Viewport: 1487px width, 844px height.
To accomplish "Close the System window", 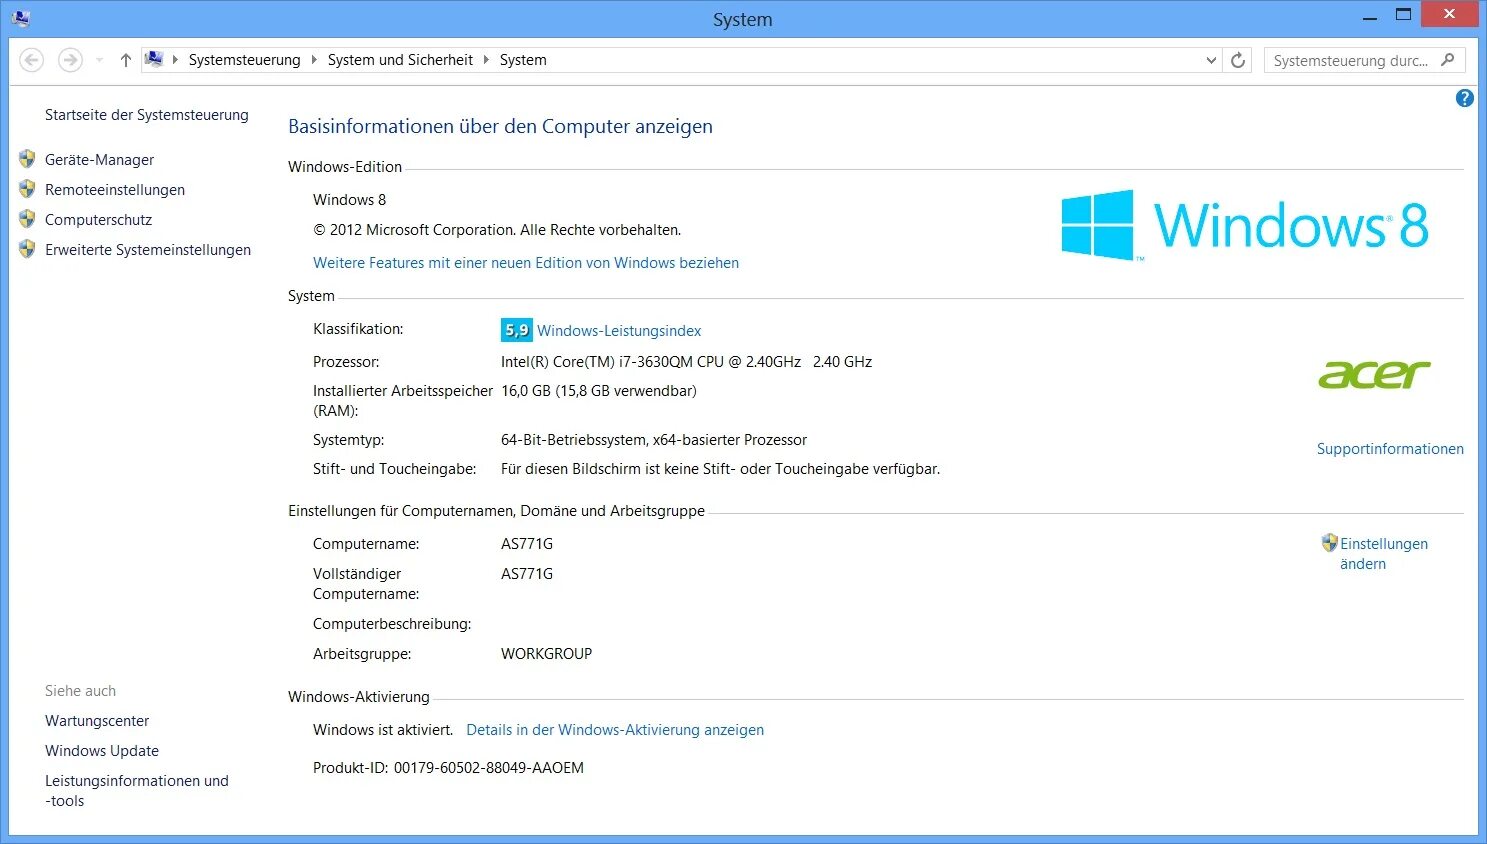I will (x=1449, y=15).
